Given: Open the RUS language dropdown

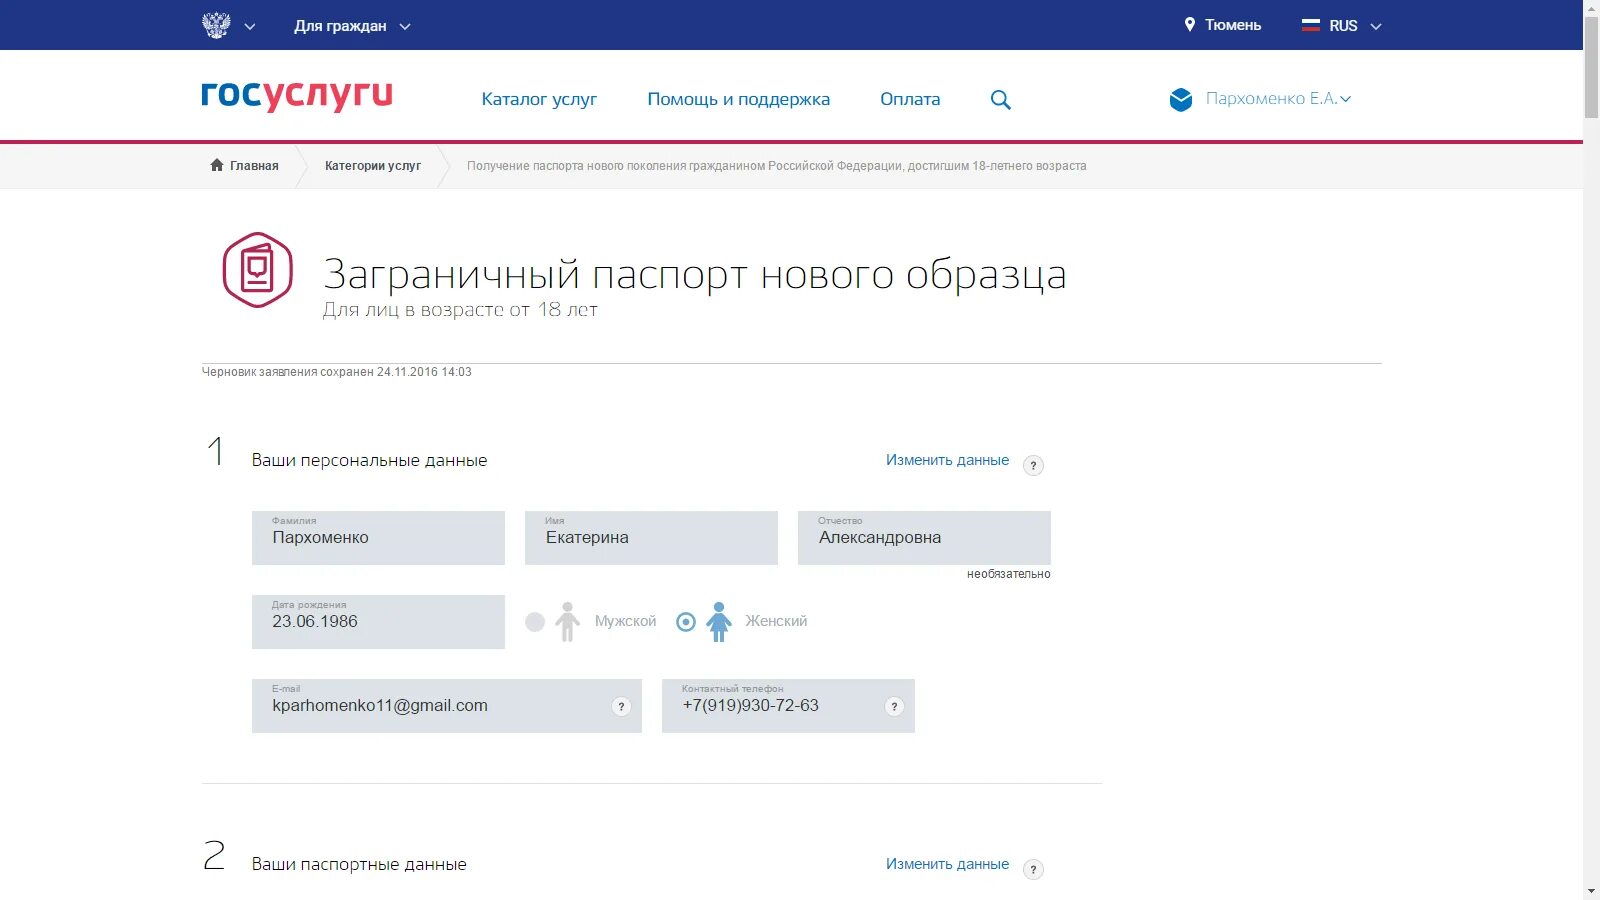Looking at the screenshot, I should 1355,26.
